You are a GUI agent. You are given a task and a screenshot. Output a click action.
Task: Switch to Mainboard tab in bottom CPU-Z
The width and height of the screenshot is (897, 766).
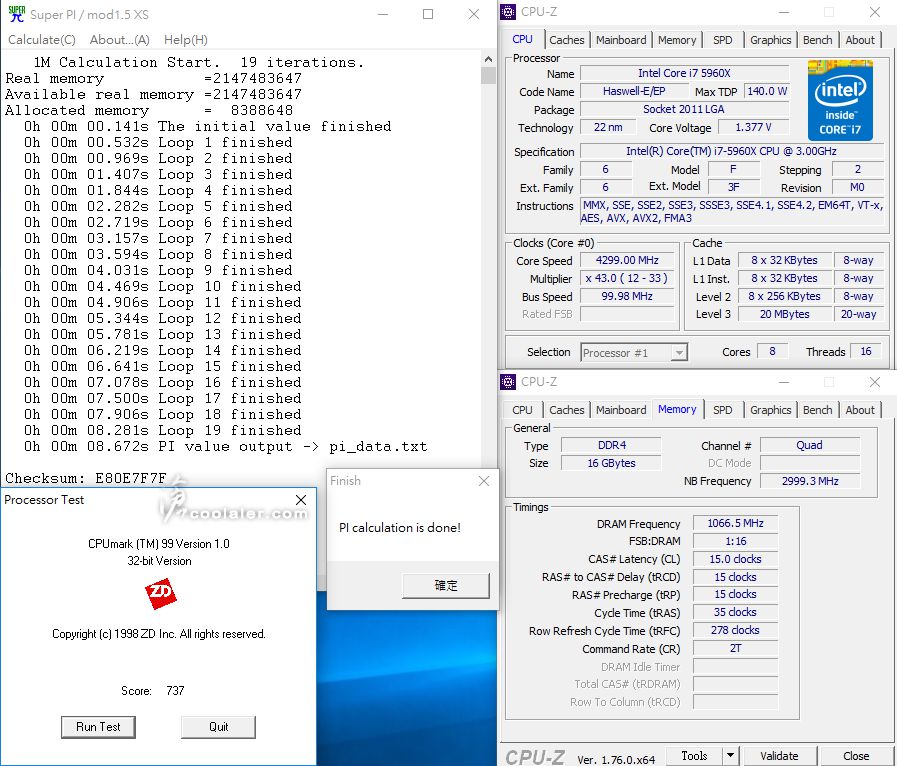[x=621, y=410]
